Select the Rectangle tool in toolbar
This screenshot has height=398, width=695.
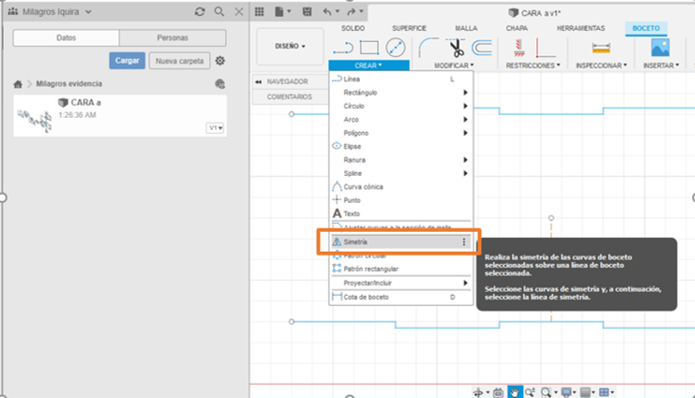(x=369, y=47)
